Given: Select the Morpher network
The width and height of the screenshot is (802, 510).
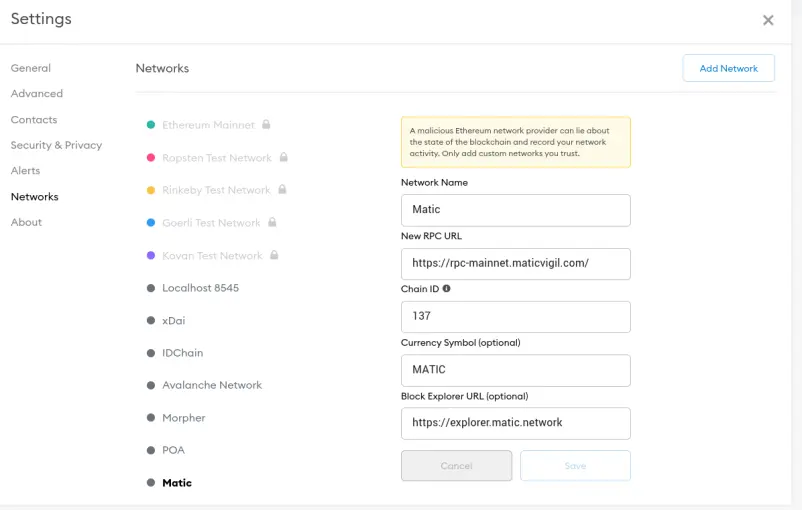Looking at the screenshot, I should tap(184, 417).
